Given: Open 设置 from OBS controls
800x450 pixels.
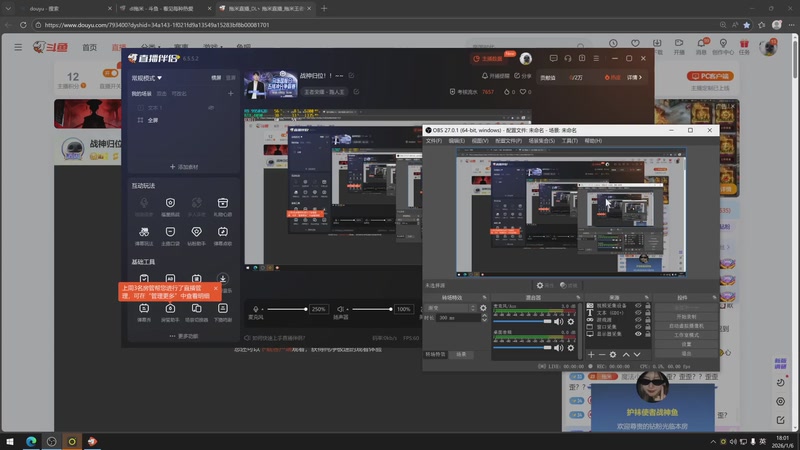Looking at the screenshot, I should (x=686, y=344).
